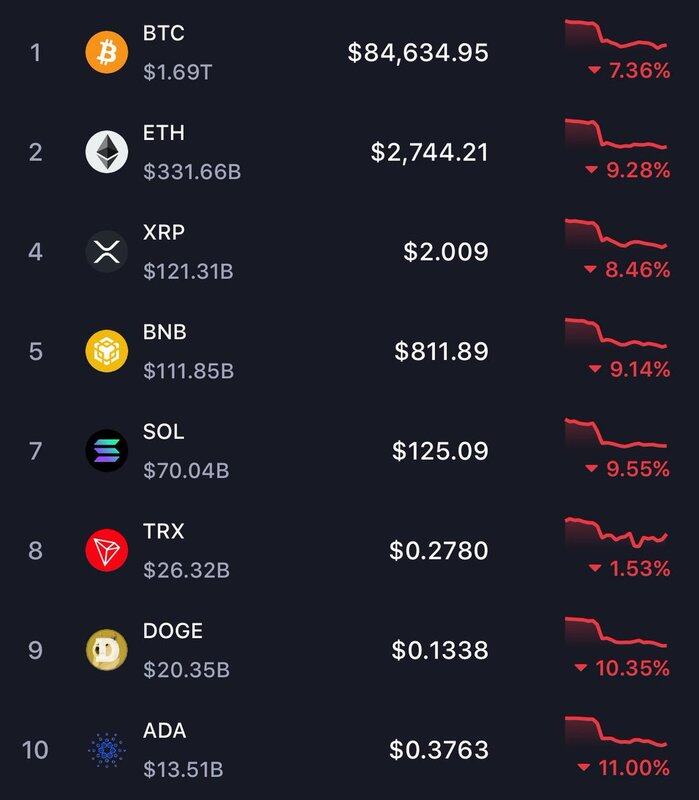Click the BNB yellow logo icon
This screenshot has height=800, width=699.
pos(107,351)
